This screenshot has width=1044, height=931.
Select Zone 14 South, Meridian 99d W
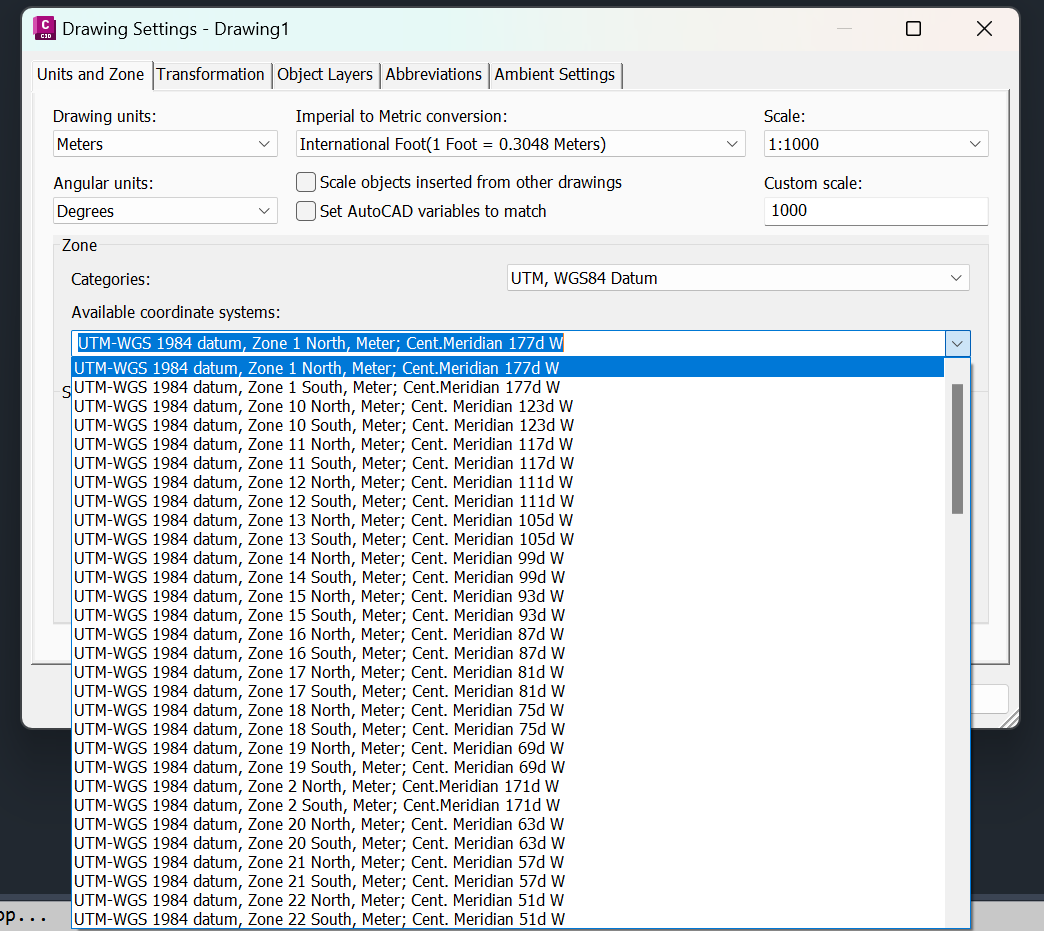pos(507,577)
